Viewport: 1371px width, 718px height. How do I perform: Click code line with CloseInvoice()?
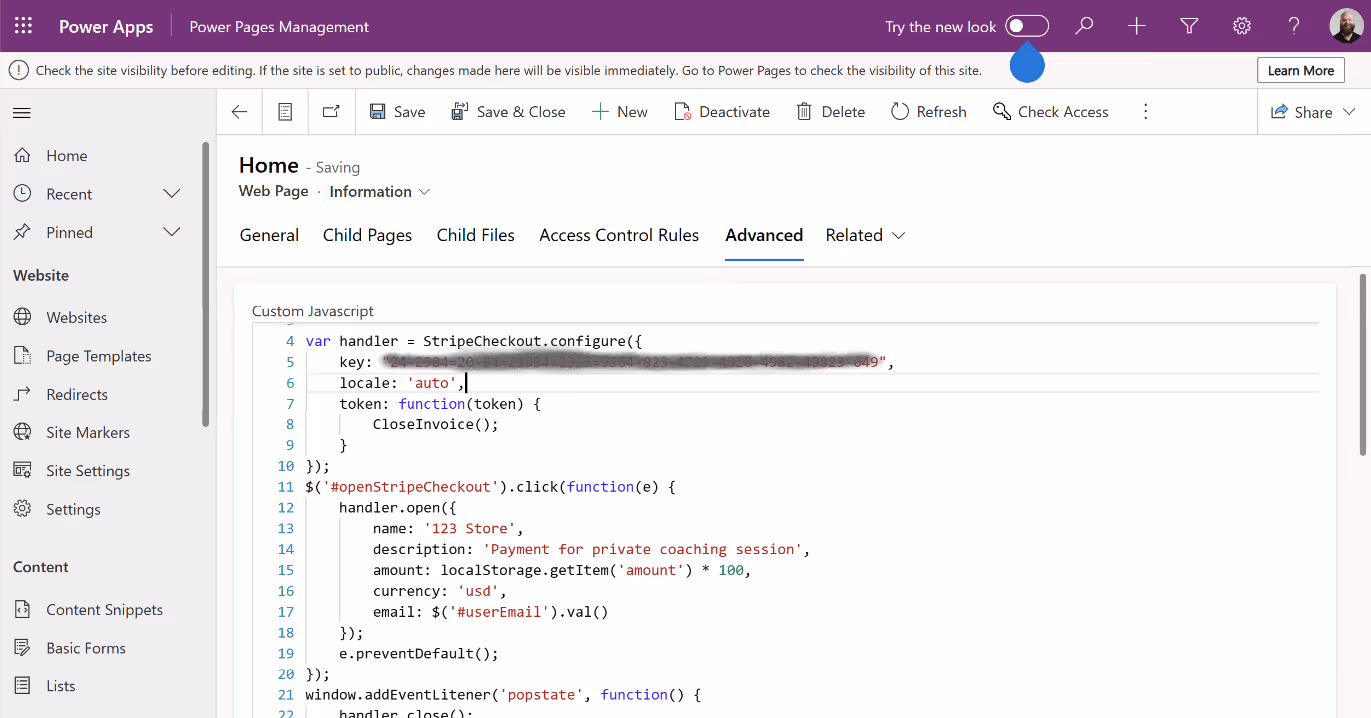click(x=435, y=424)
